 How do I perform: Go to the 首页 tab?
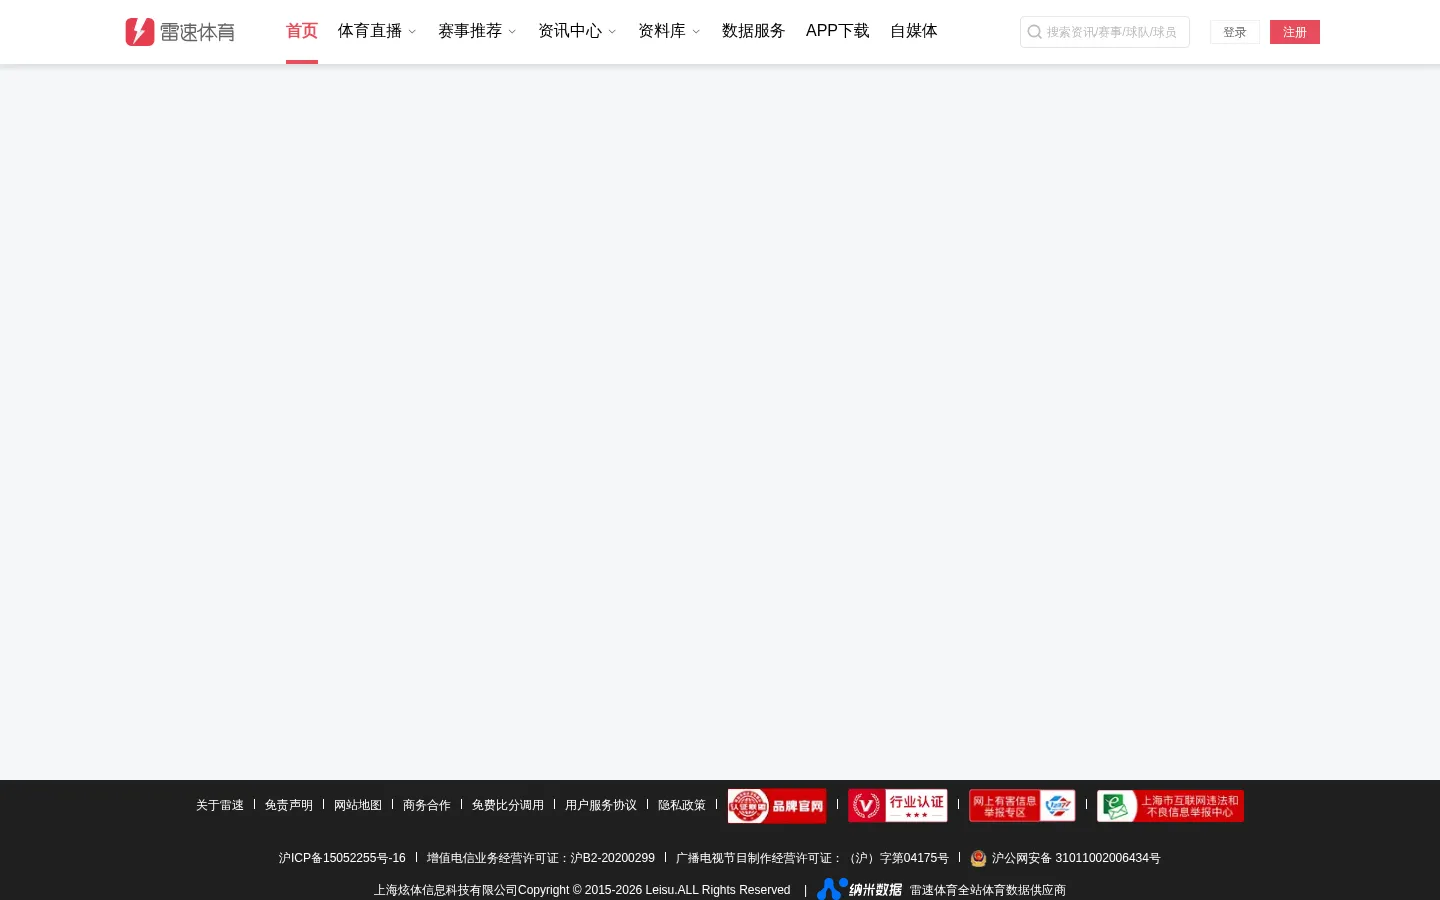pos(302,31)
